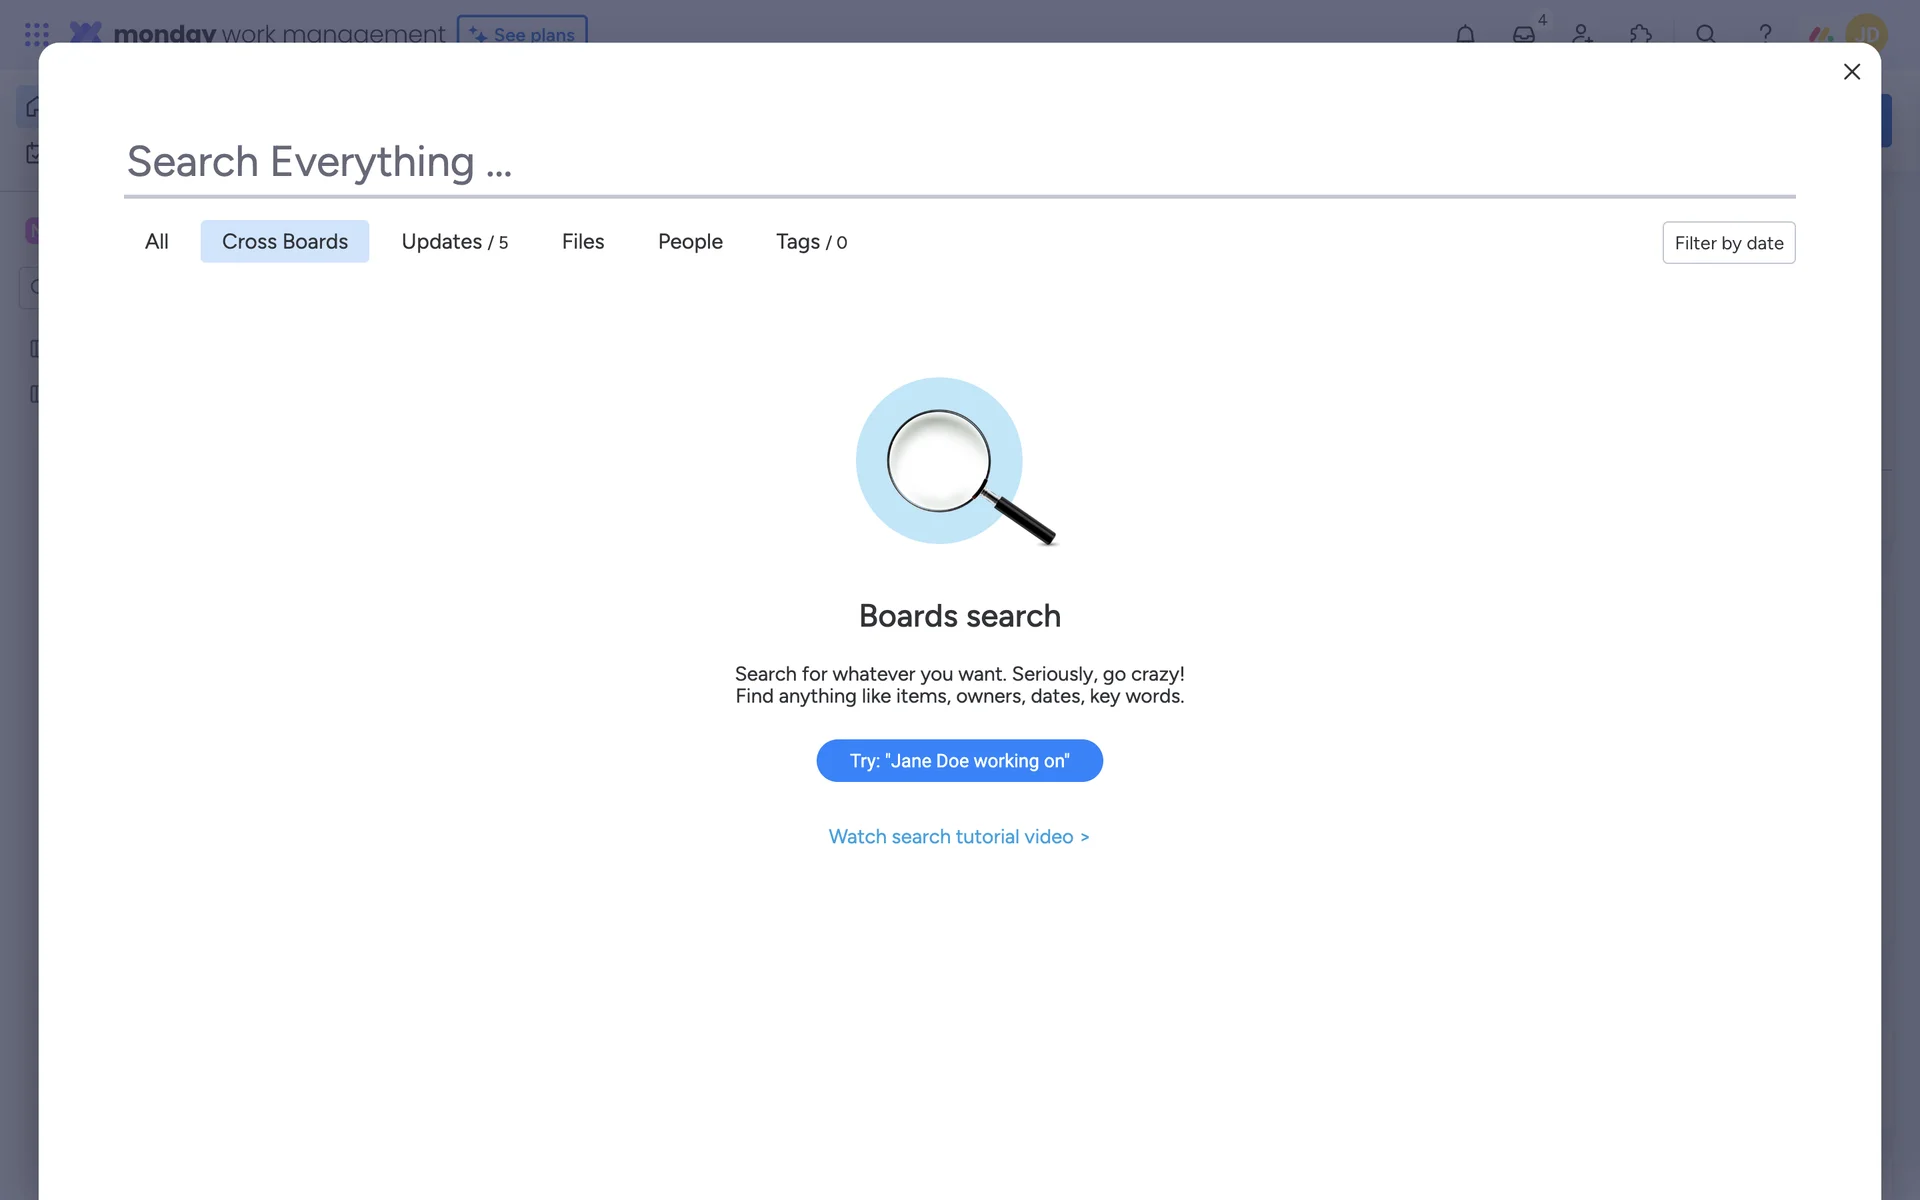Select the Cross Boards tab
Screen dimensions: 1920x1200
click(284, 242)
